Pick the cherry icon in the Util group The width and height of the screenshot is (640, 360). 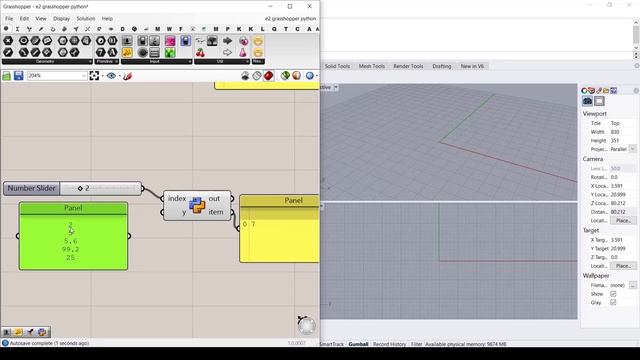pos(200,52)
